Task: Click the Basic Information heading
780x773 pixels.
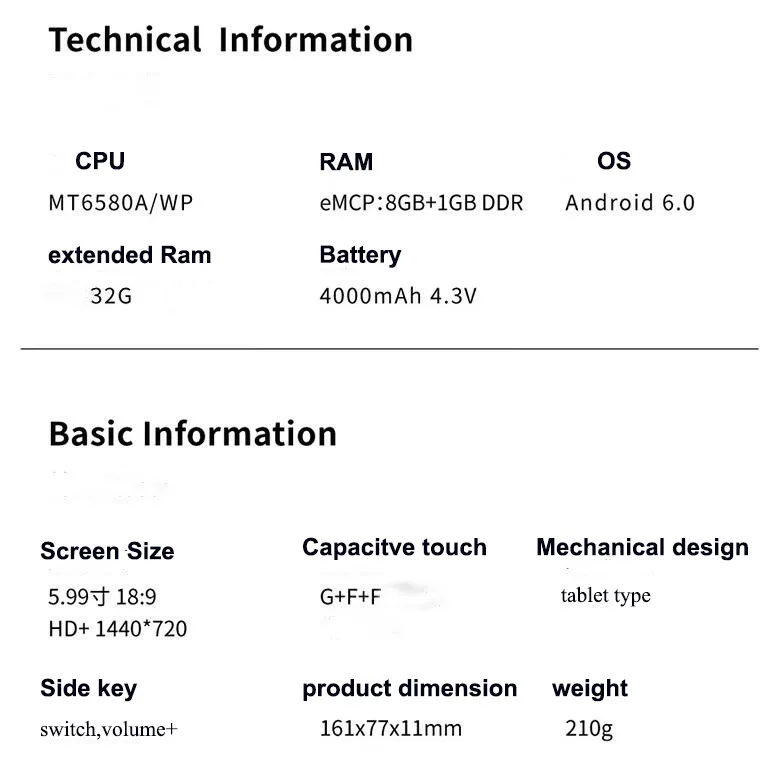Action: (x=193, y=434)
